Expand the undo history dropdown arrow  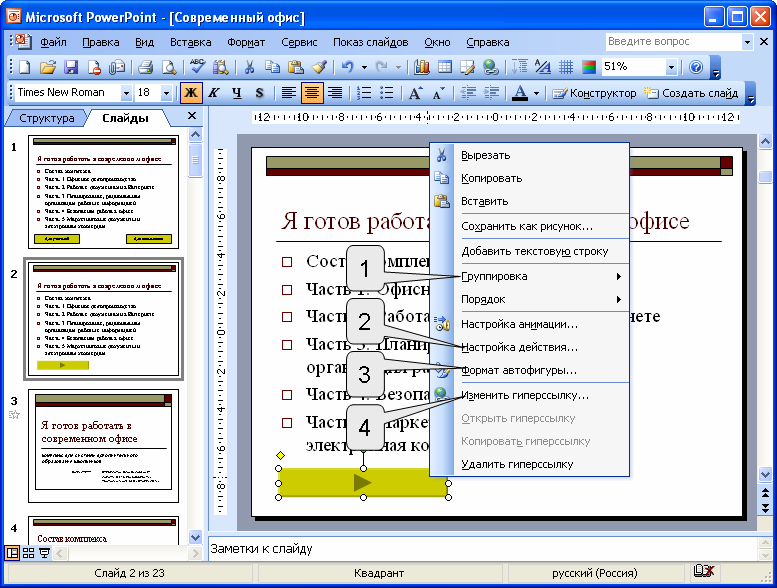[364, 67]
